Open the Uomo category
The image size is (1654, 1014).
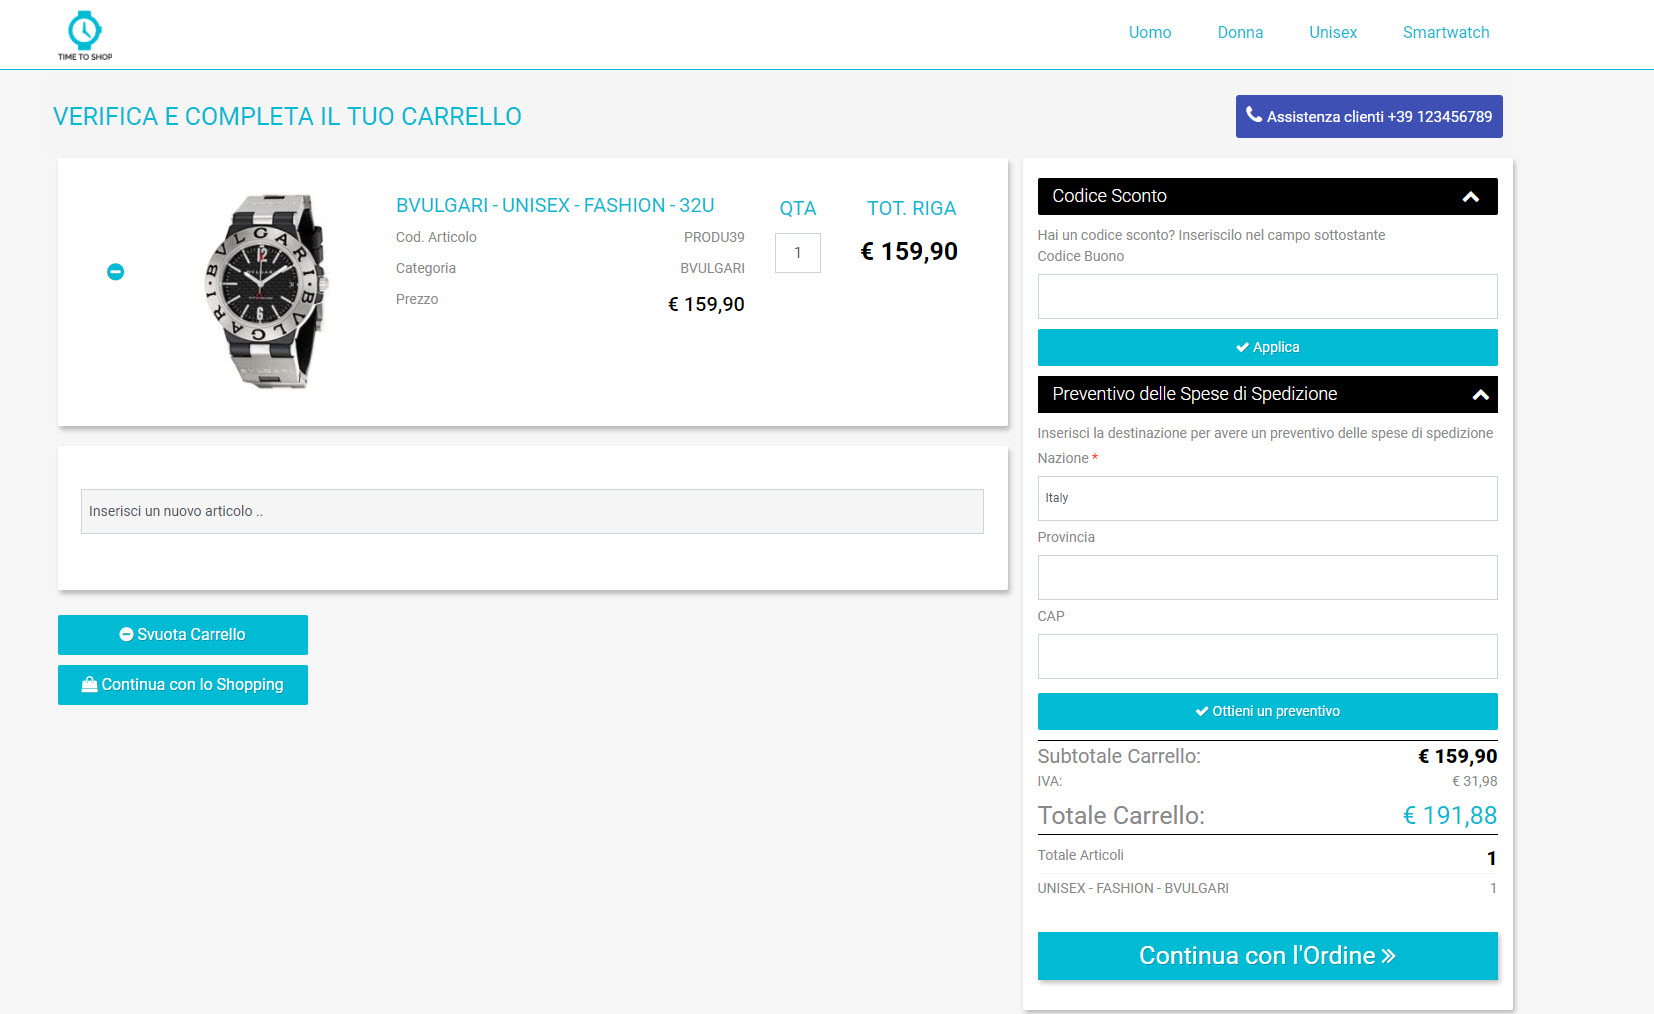click(x=1149, y=33)
